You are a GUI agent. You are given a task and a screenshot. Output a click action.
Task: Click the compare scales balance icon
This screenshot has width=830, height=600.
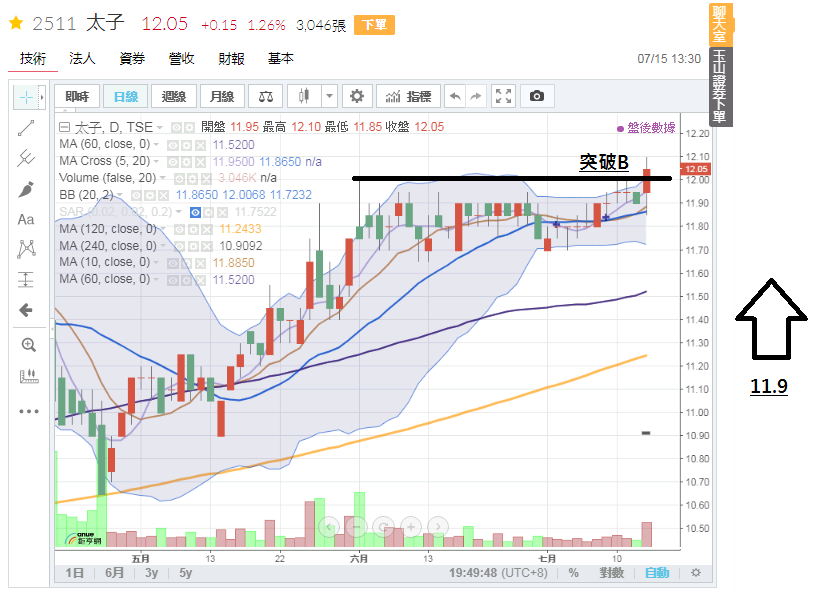(266, 96)
